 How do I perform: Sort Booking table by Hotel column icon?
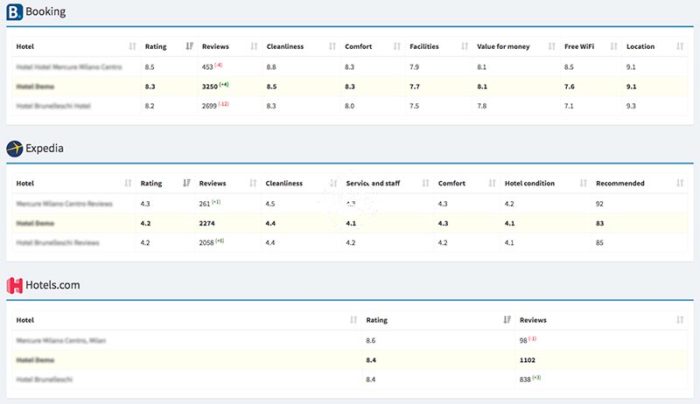pyautogui.click(x=132, y=46)
